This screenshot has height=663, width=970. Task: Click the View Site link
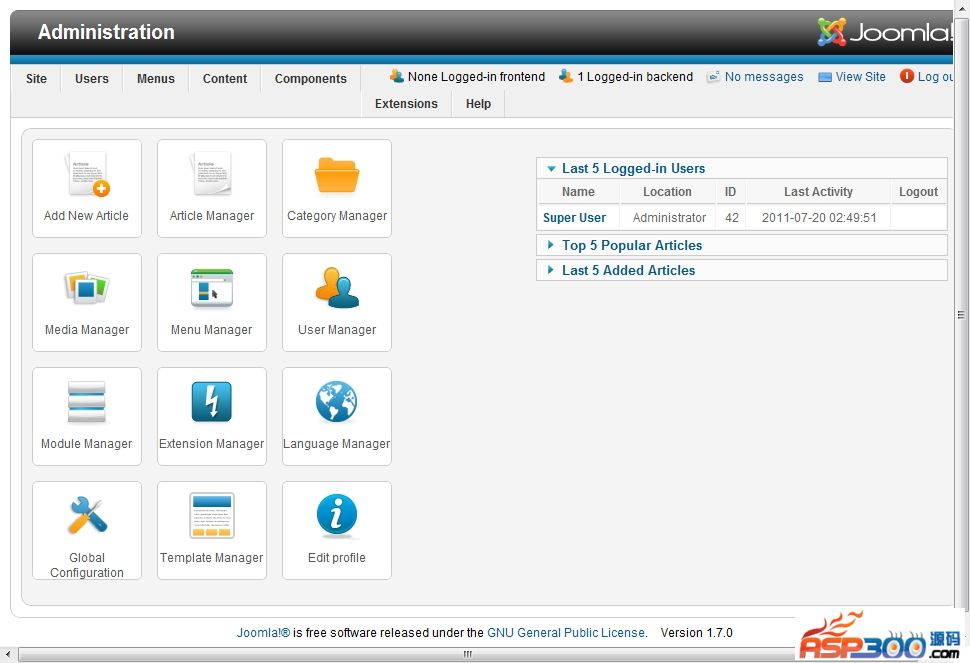point(861,77)
